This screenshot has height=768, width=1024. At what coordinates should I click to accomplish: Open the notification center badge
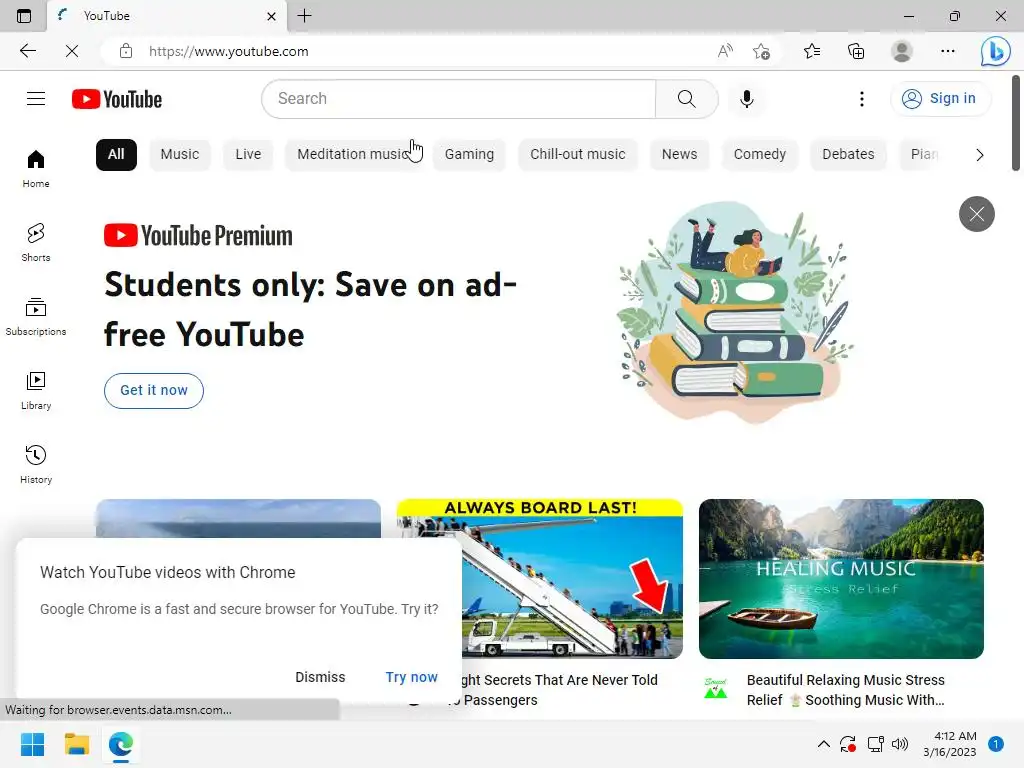tap(995, 744)
